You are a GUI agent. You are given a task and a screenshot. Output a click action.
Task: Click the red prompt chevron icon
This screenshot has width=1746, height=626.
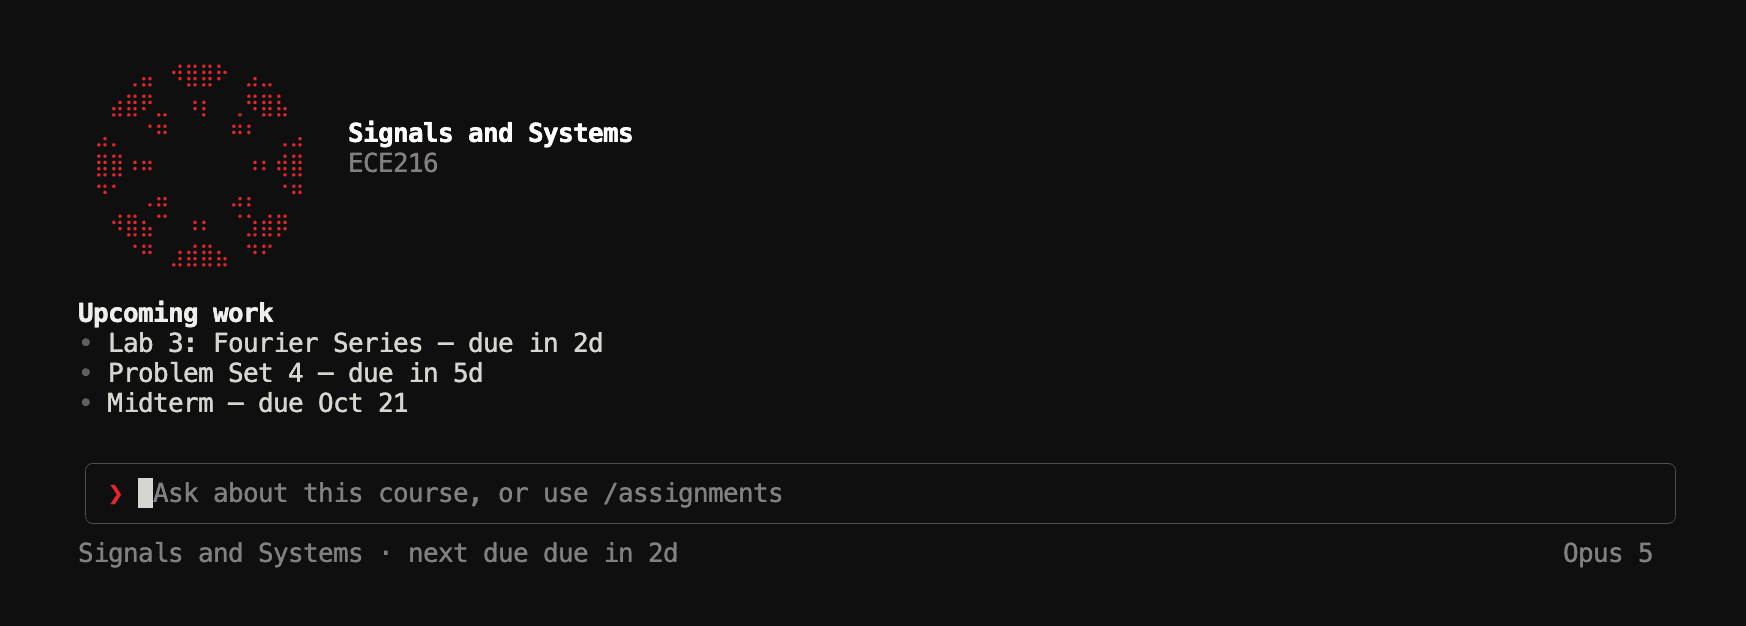point(116,494)
